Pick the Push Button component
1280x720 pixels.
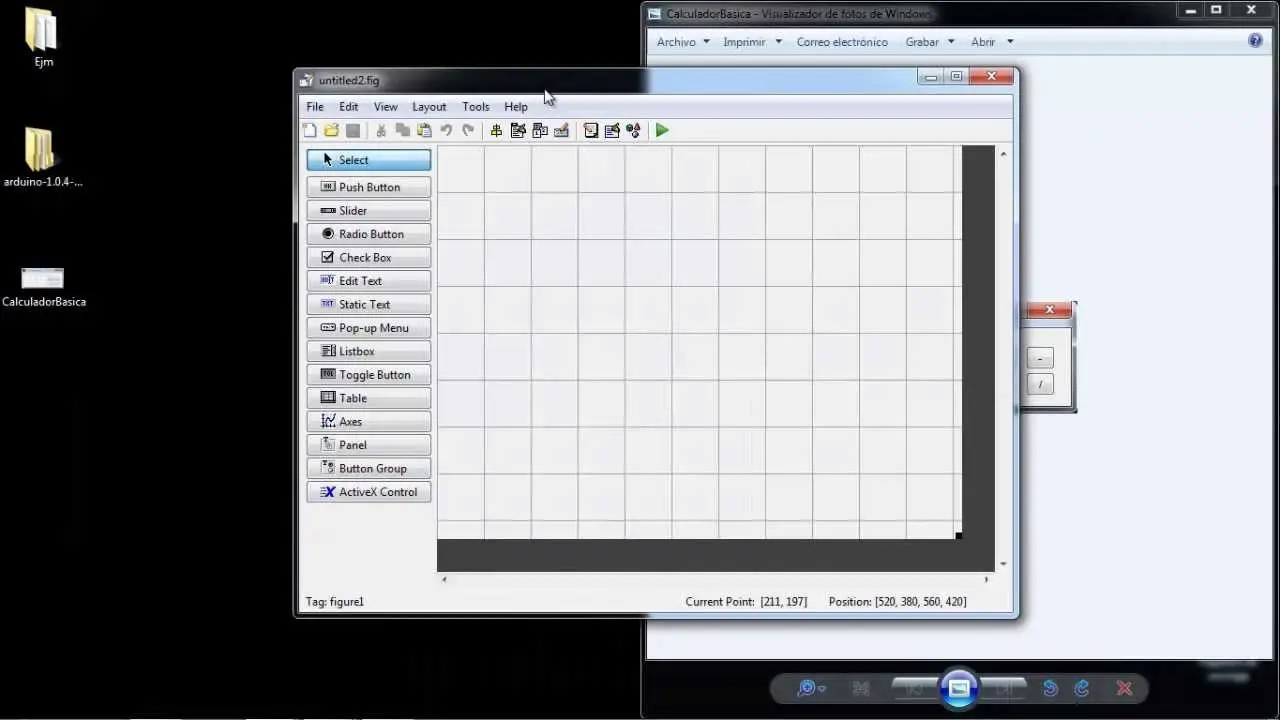pyautogui.click(x=369, y=187)
